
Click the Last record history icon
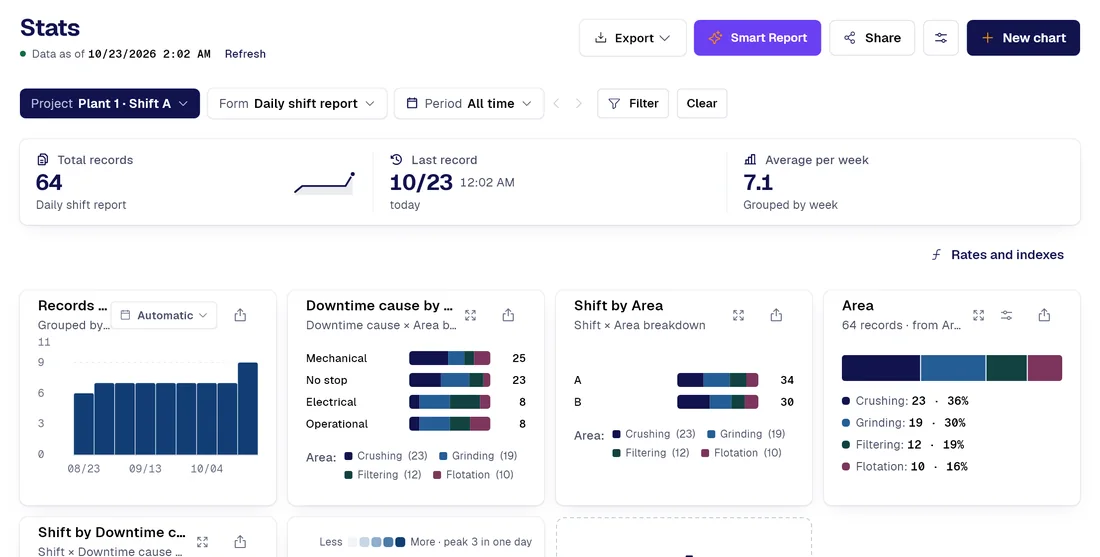pyautogui.click(x=396, y=160)
